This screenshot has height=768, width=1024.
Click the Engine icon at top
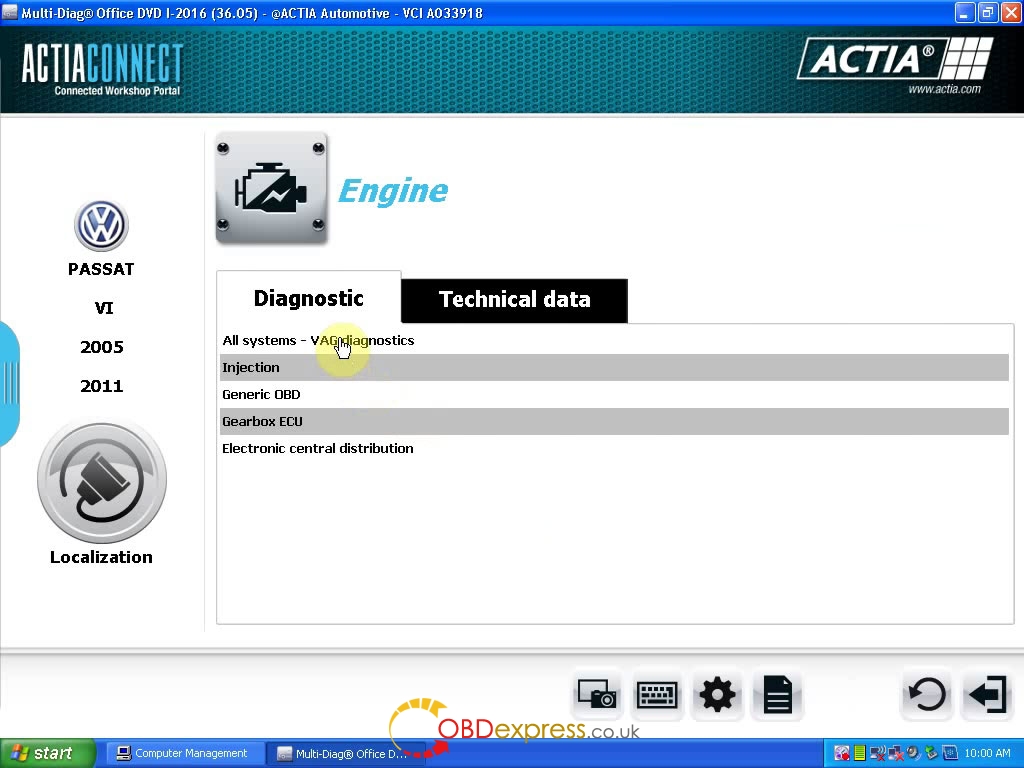[271, 189]
